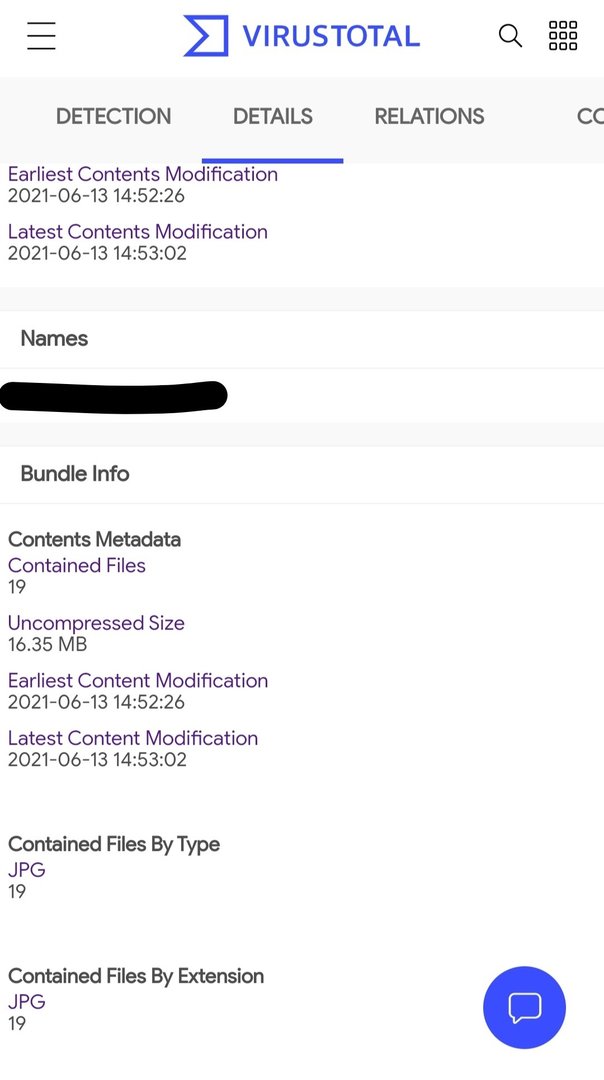The image size is (604, 1080).
Task: Click the Latest Content Modification label
Action: point(133,738)
